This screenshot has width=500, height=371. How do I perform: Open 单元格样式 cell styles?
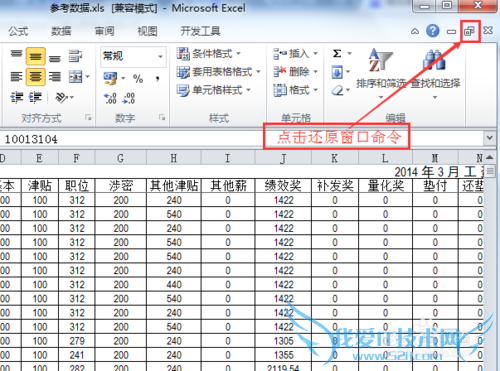click(x=213, y=90)
